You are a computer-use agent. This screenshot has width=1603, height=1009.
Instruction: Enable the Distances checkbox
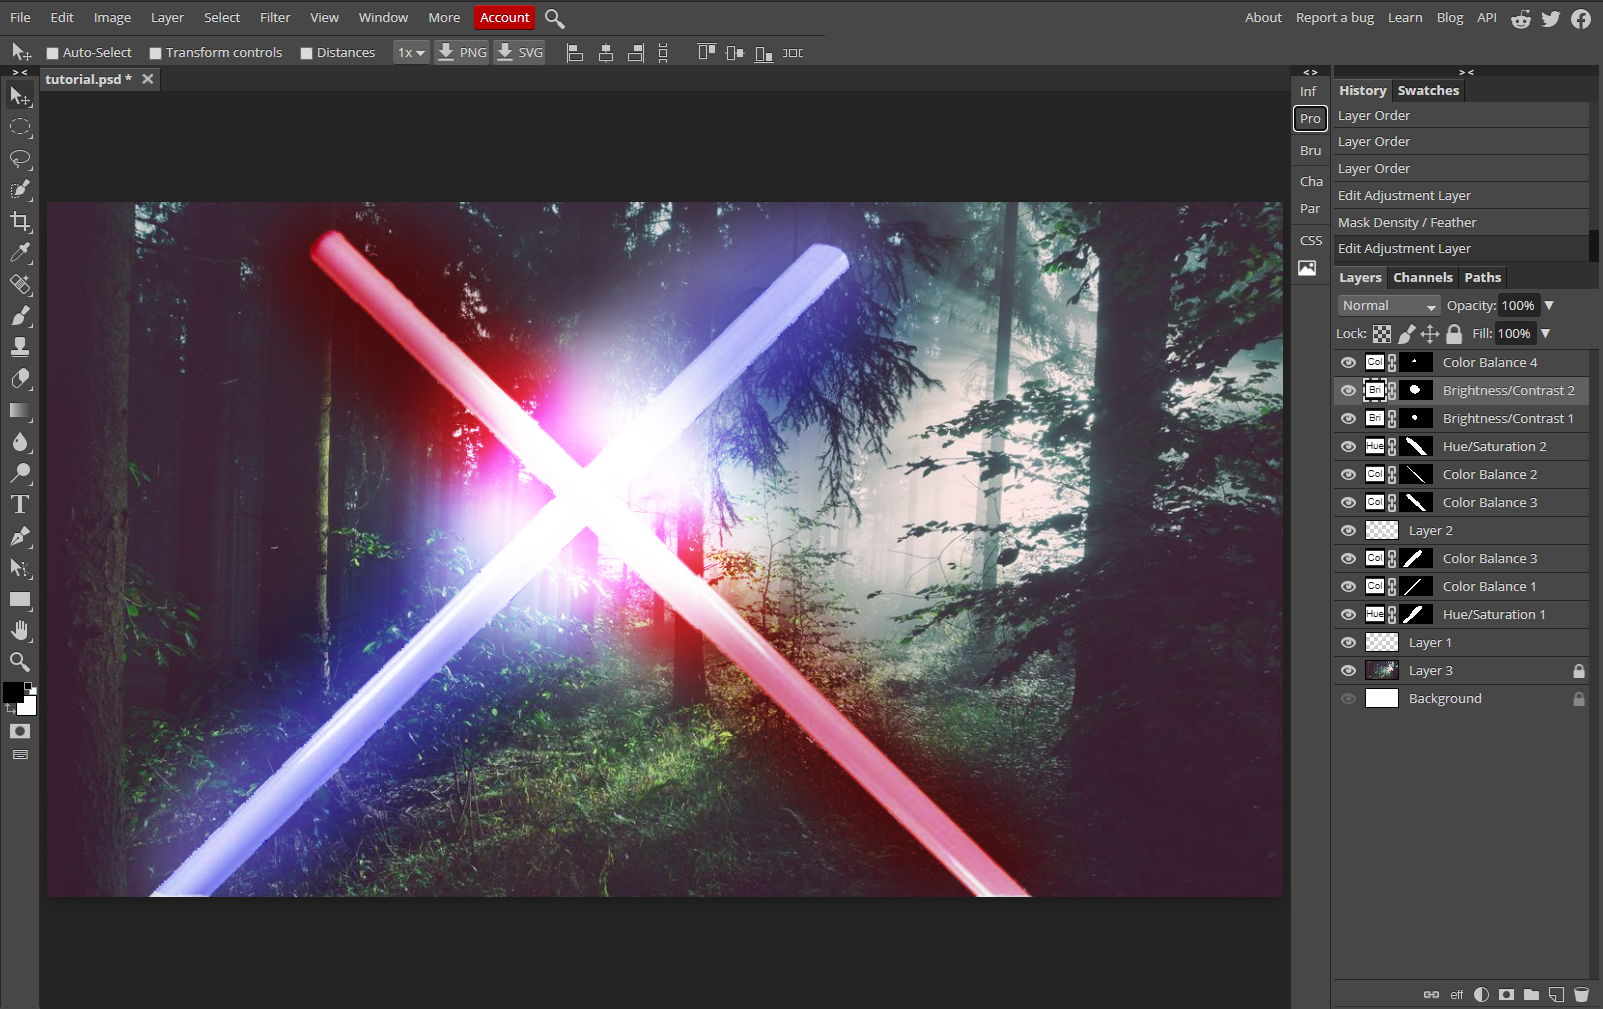[x=306, y=53]
